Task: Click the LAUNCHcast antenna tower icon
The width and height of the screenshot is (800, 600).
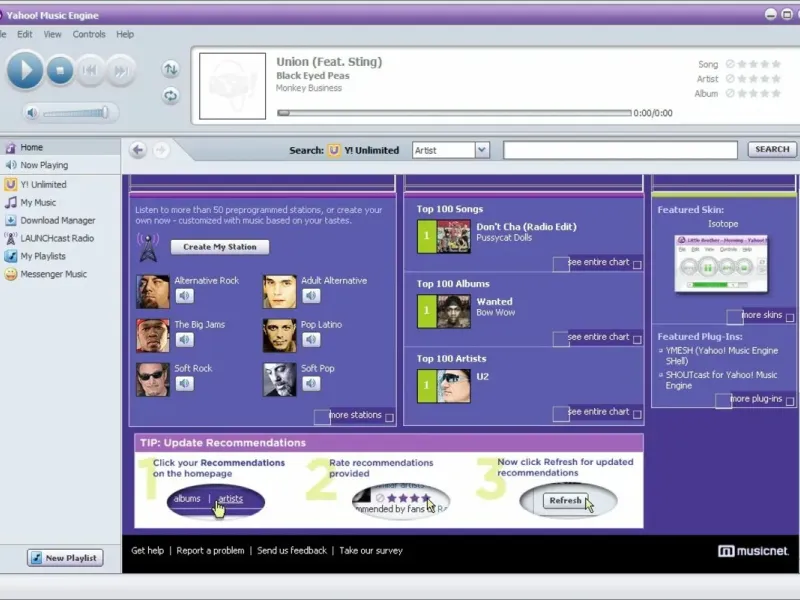Action: (148, 248)
